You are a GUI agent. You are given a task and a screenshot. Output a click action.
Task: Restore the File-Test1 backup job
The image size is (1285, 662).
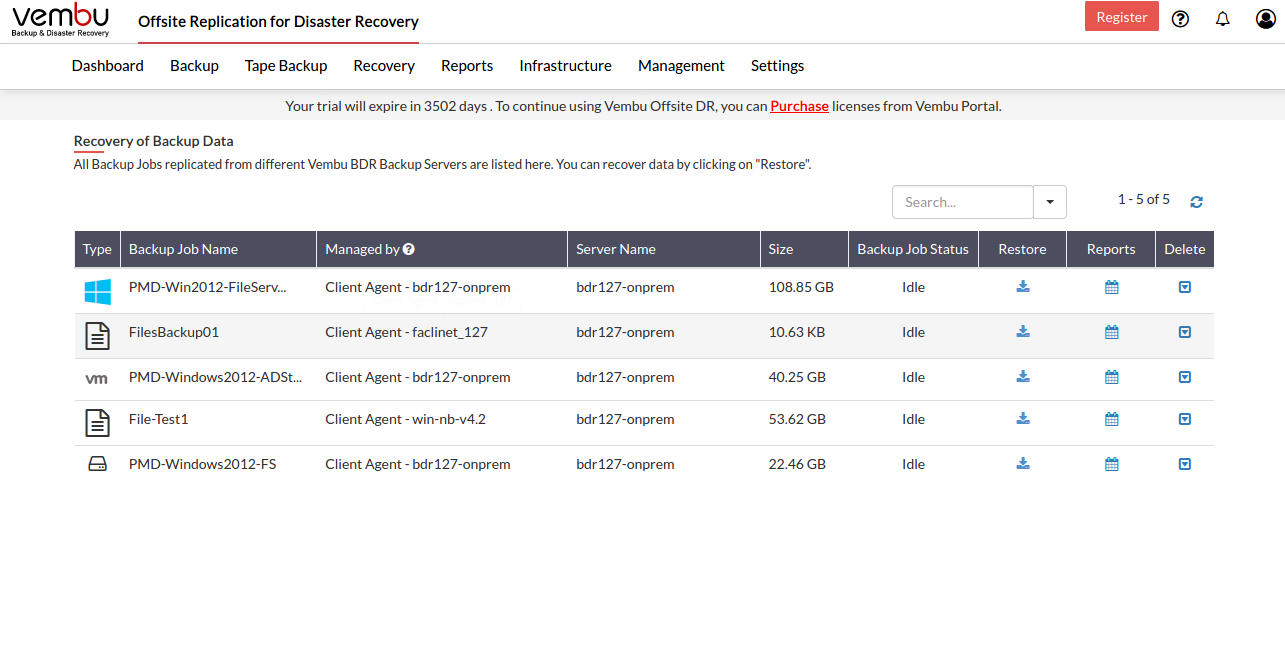coord(1023,419)
